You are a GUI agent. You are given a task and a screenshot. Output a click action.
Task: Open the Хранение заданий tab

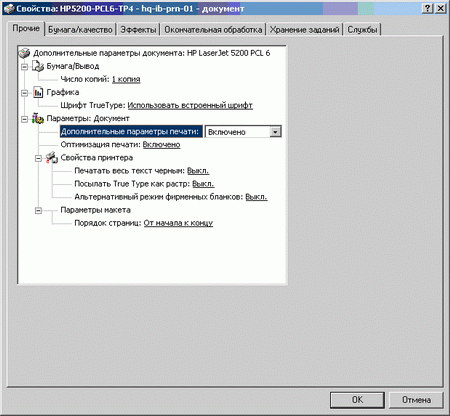click(304, 30)
